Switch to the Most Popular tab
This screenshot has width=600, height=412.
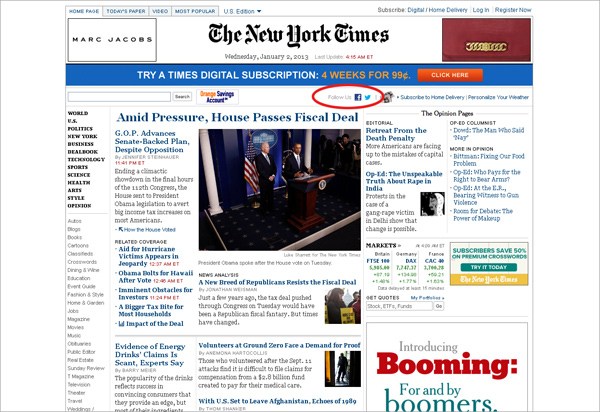[195, 11]
